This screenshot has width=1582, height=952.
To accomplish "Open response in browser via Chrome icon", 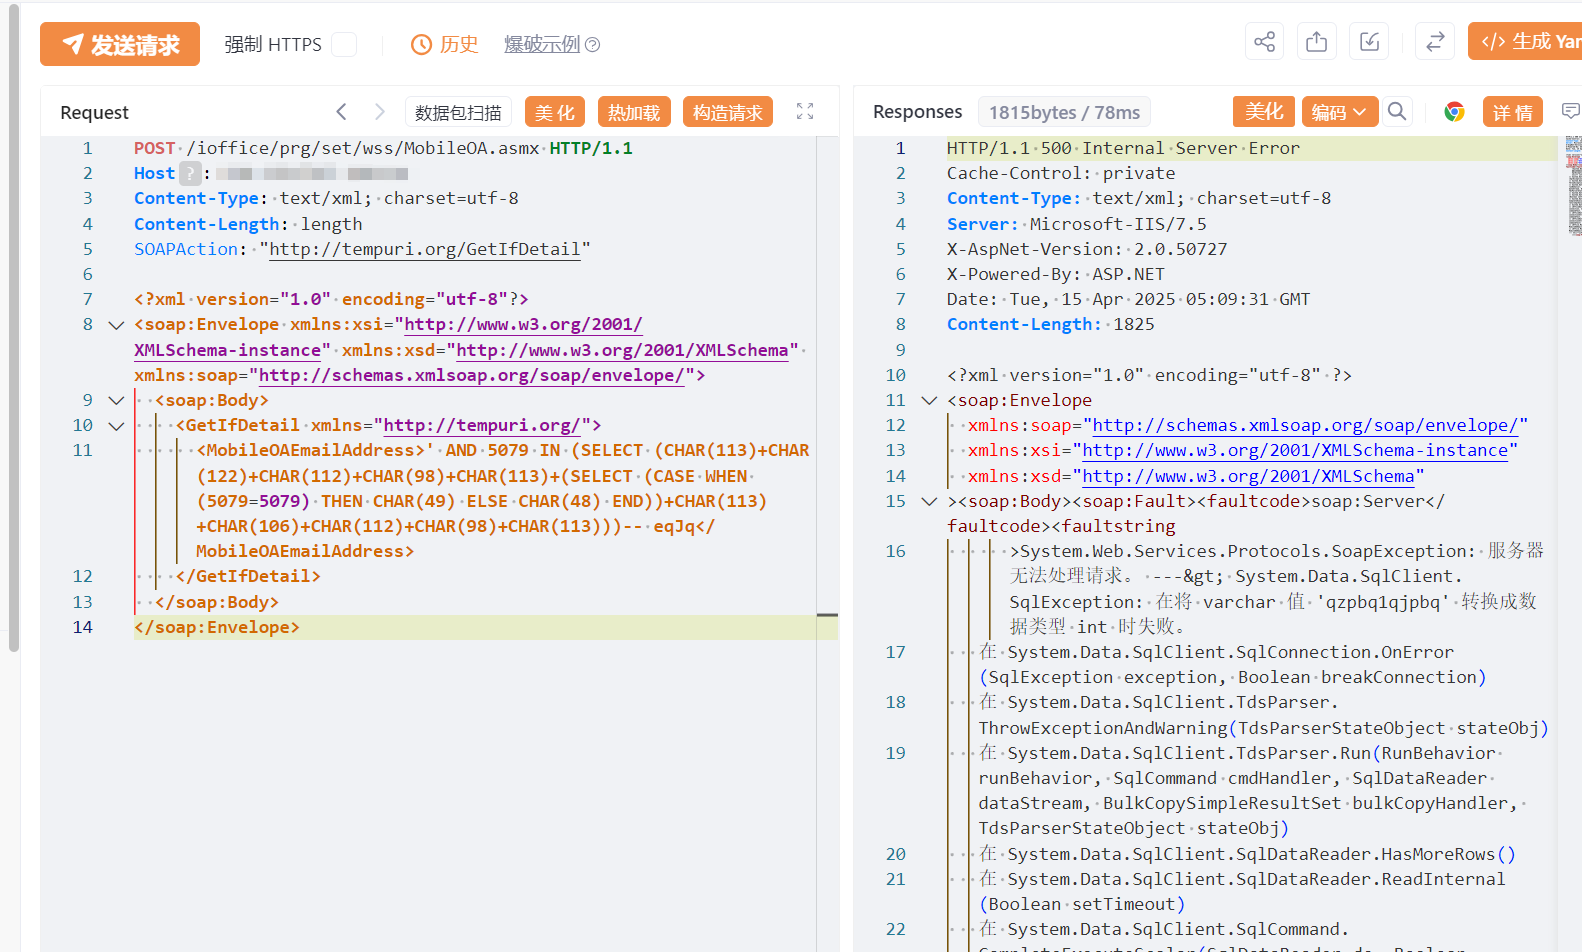I will [1454, 112].
